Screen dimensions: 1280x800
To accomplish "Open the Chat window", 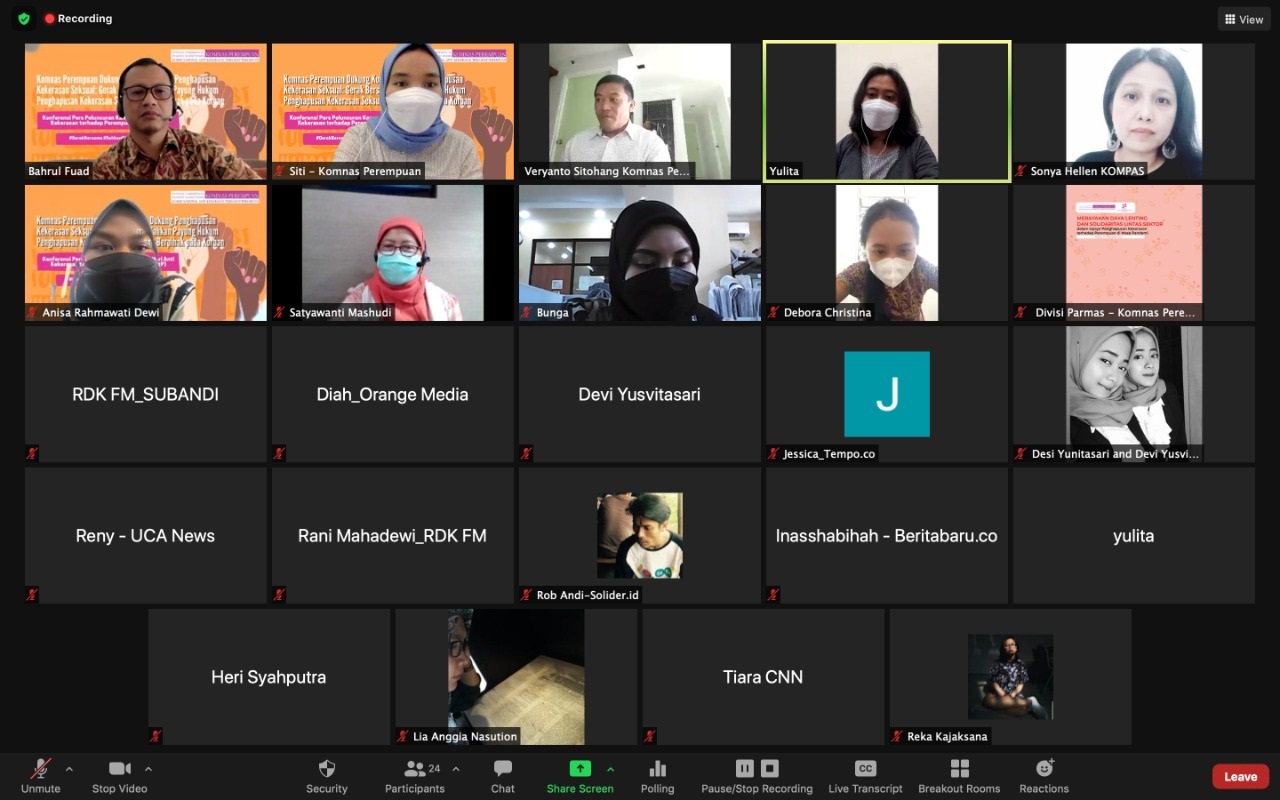I will [x=502, y=769].
